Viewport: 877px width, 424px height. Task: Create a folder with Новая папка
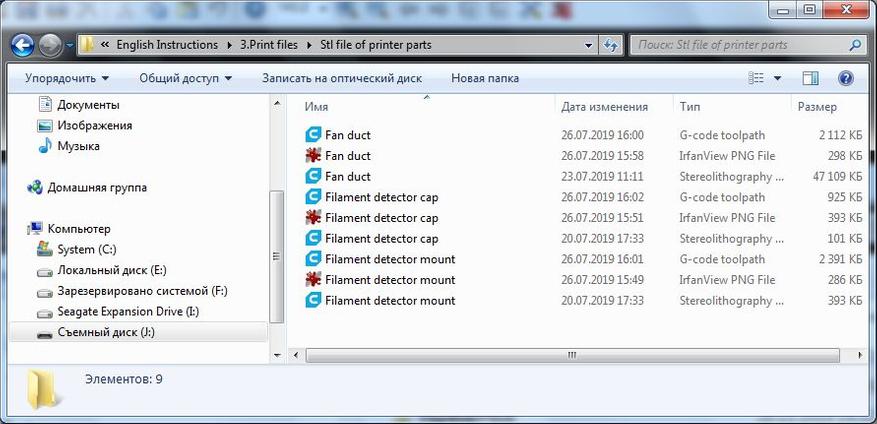484,78
